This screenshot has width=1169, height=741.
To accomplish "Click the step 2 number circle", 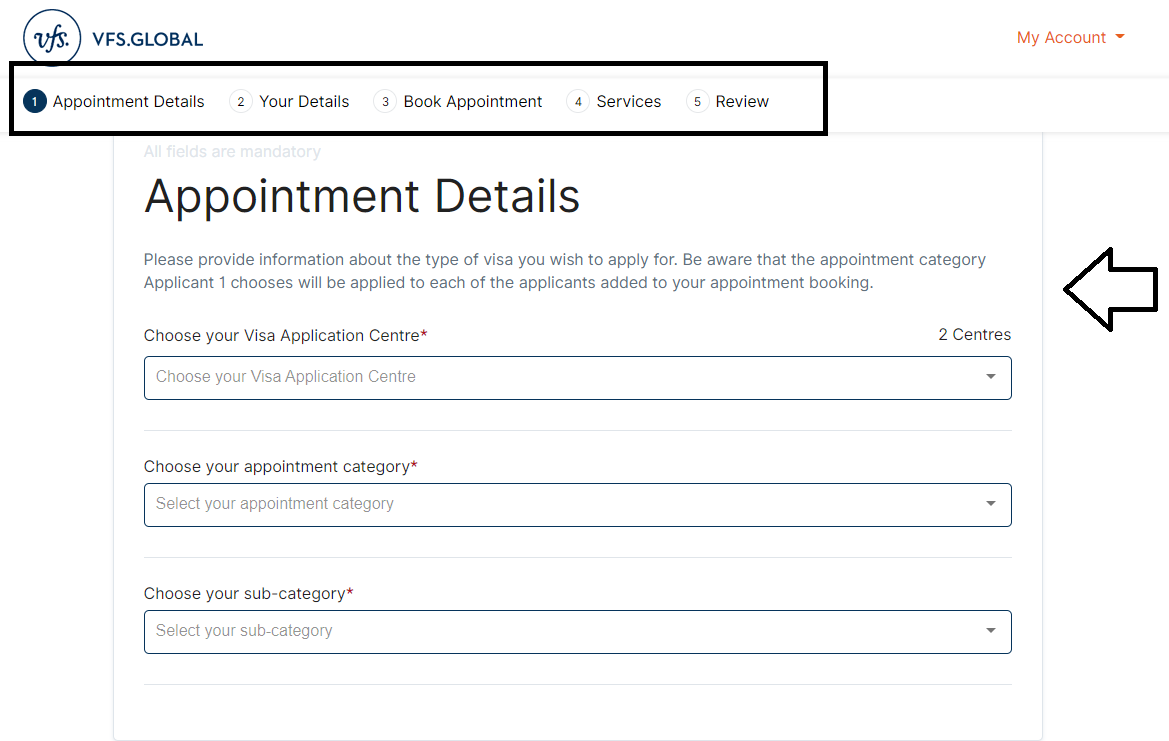I will (241, 102).
